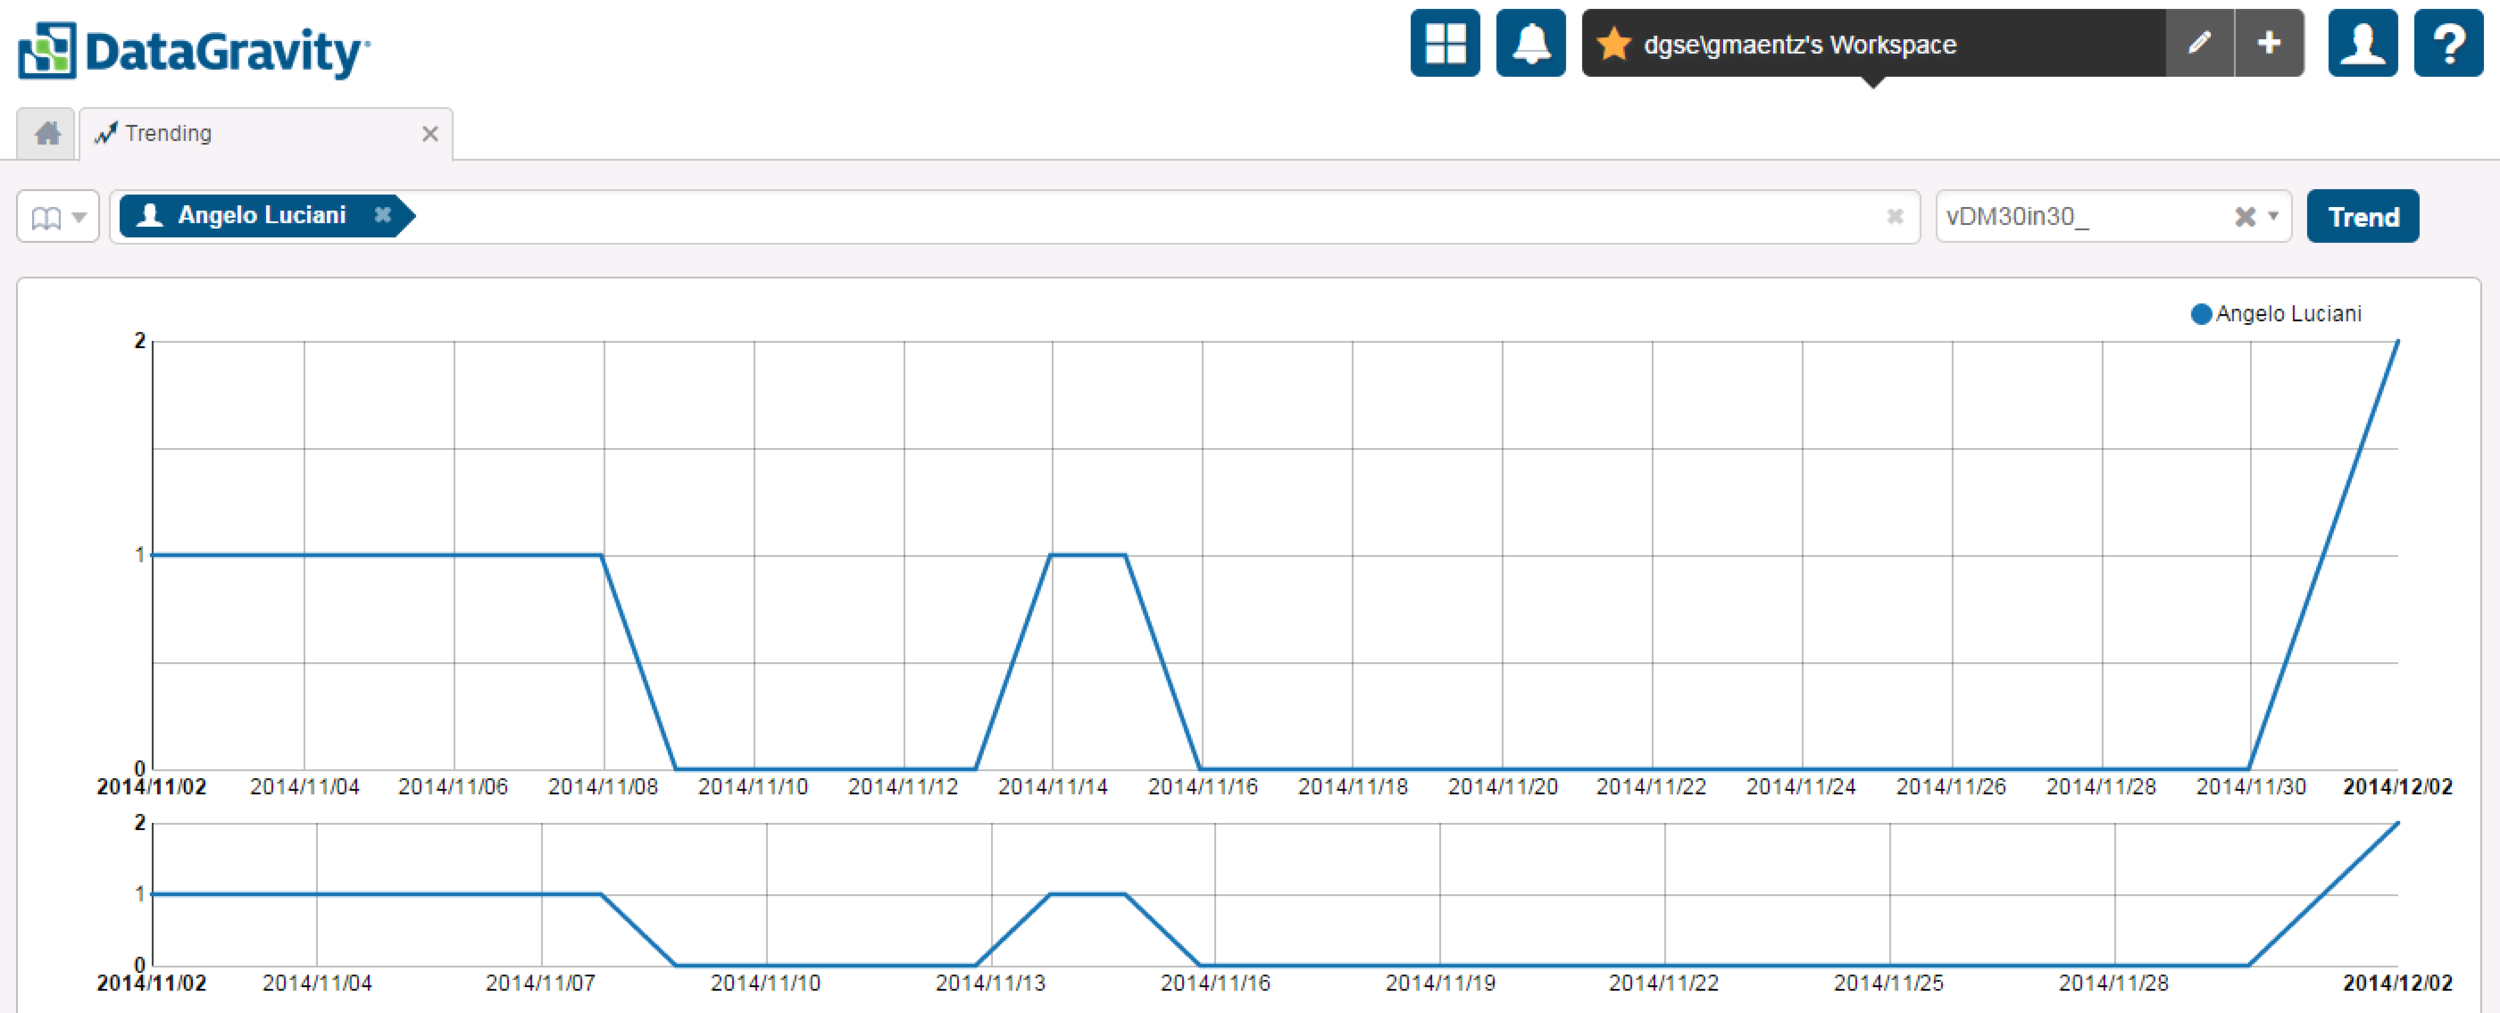2500x1013 pixels.
Task: Open help question mark icon
Action: 2449,43
